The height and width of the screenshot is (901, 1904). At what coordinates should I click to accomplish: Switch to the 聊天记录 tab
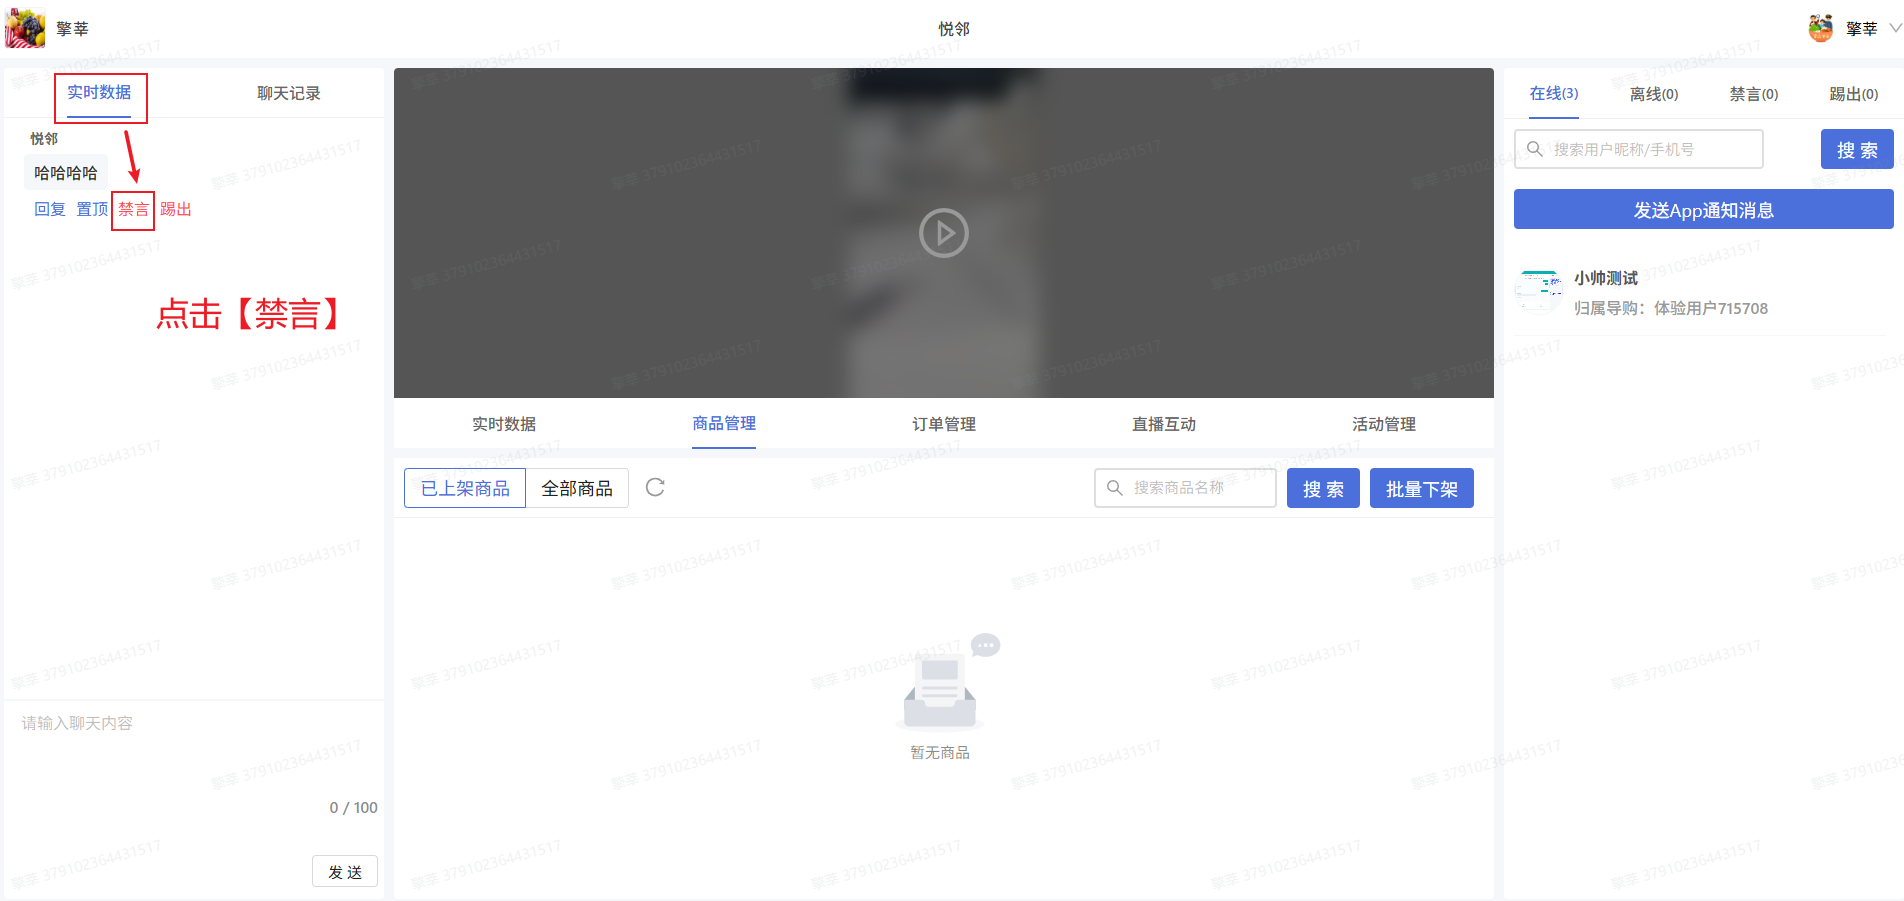coord(288,93)
